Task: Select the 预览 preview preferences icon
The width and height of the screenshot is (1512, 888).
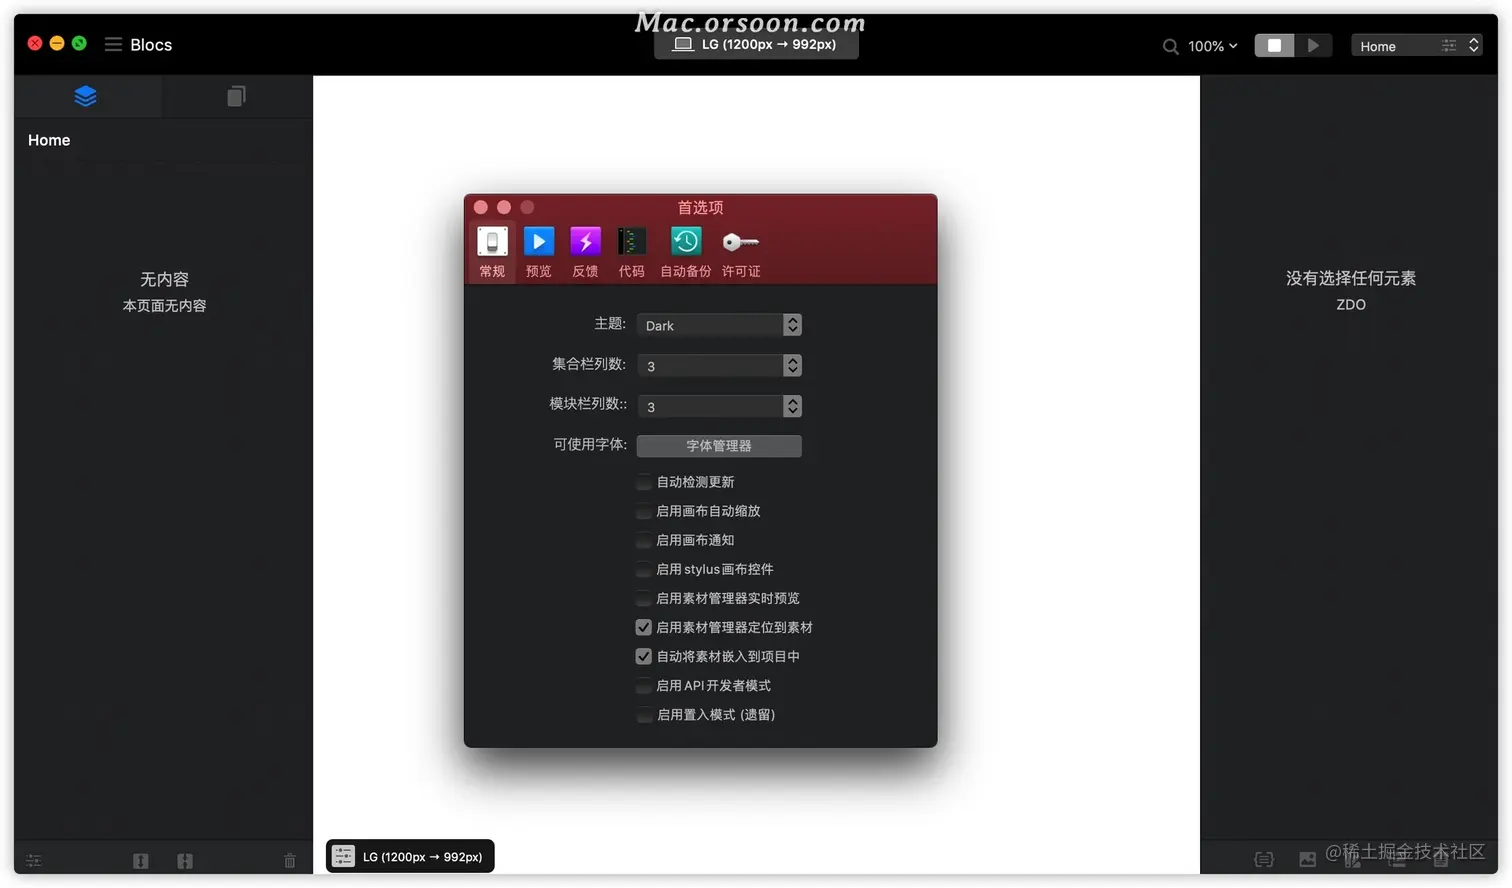Action: coord(539,252)
